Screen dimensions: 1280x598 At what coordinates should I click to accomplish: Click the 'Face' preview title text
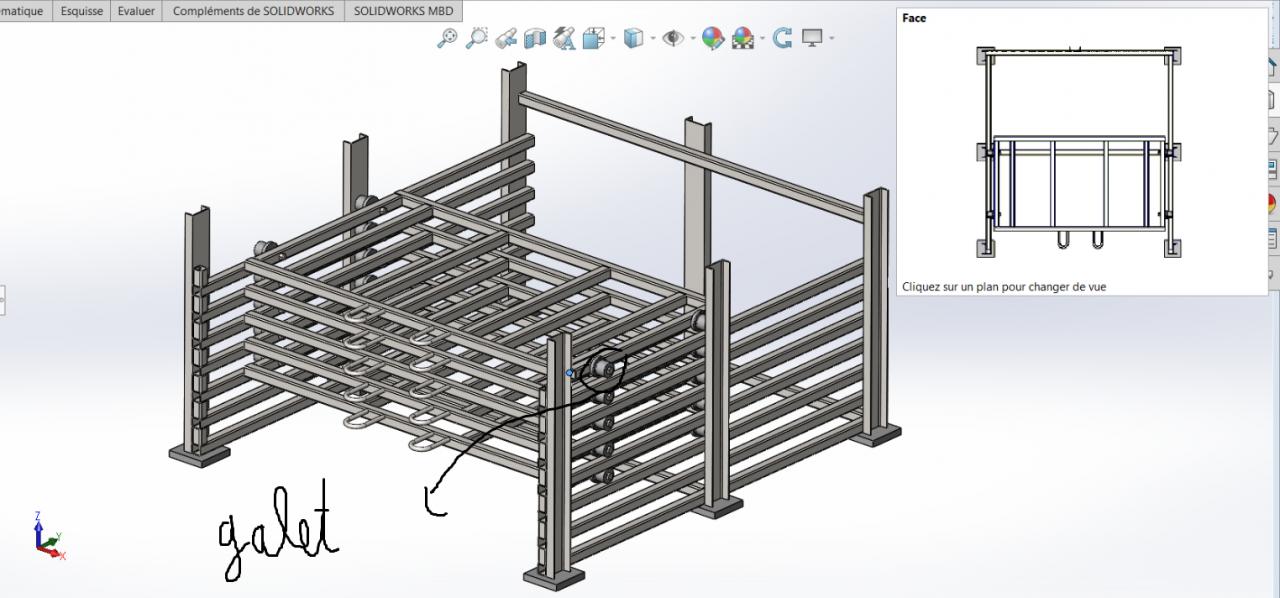pyautogui.click(x=914, y=18)
